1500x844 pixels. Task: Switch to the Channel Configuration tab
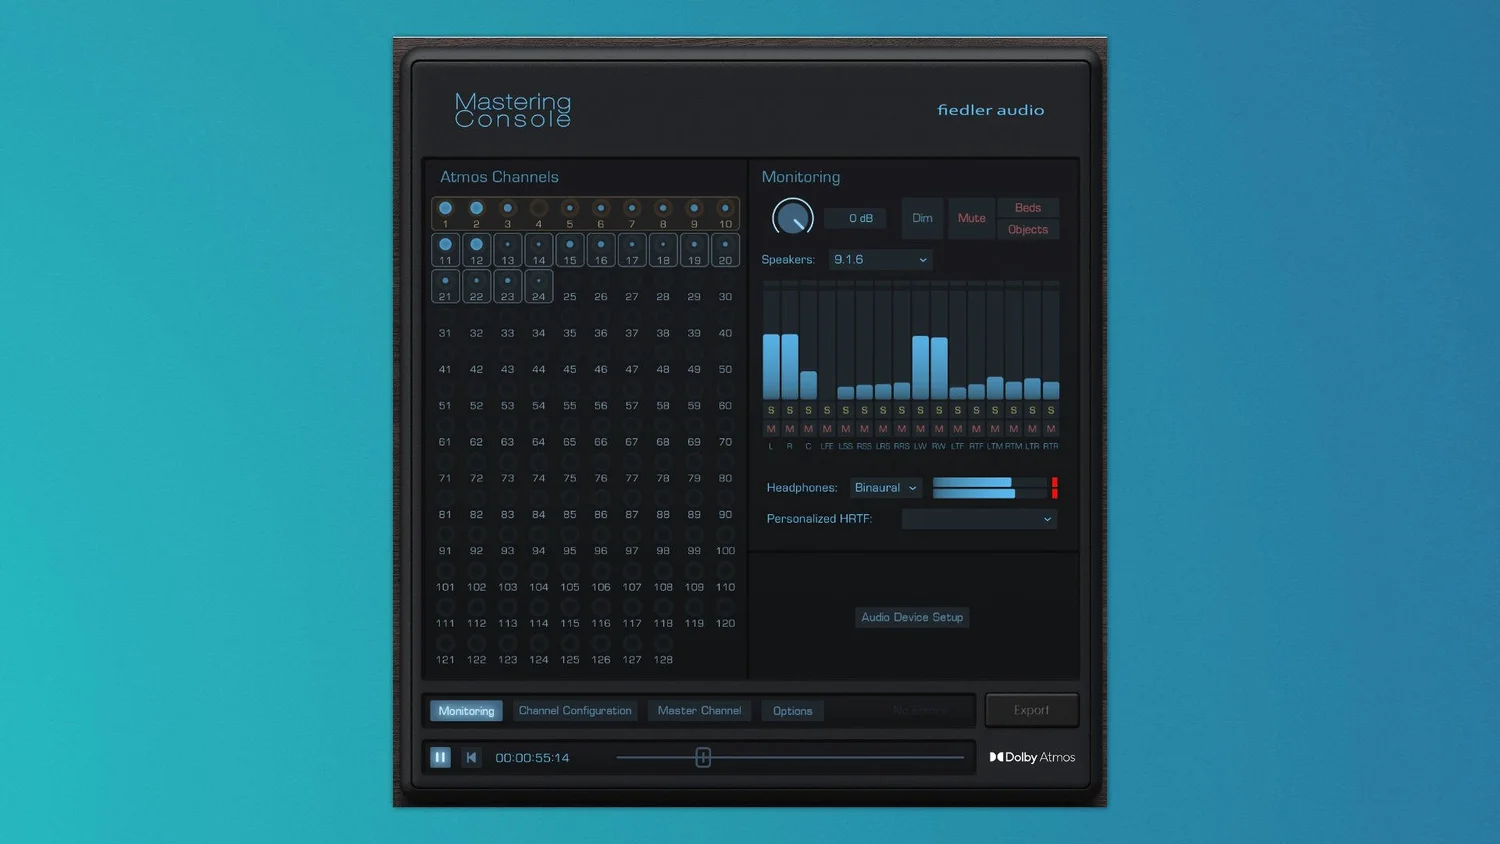(x=575, y=710)
